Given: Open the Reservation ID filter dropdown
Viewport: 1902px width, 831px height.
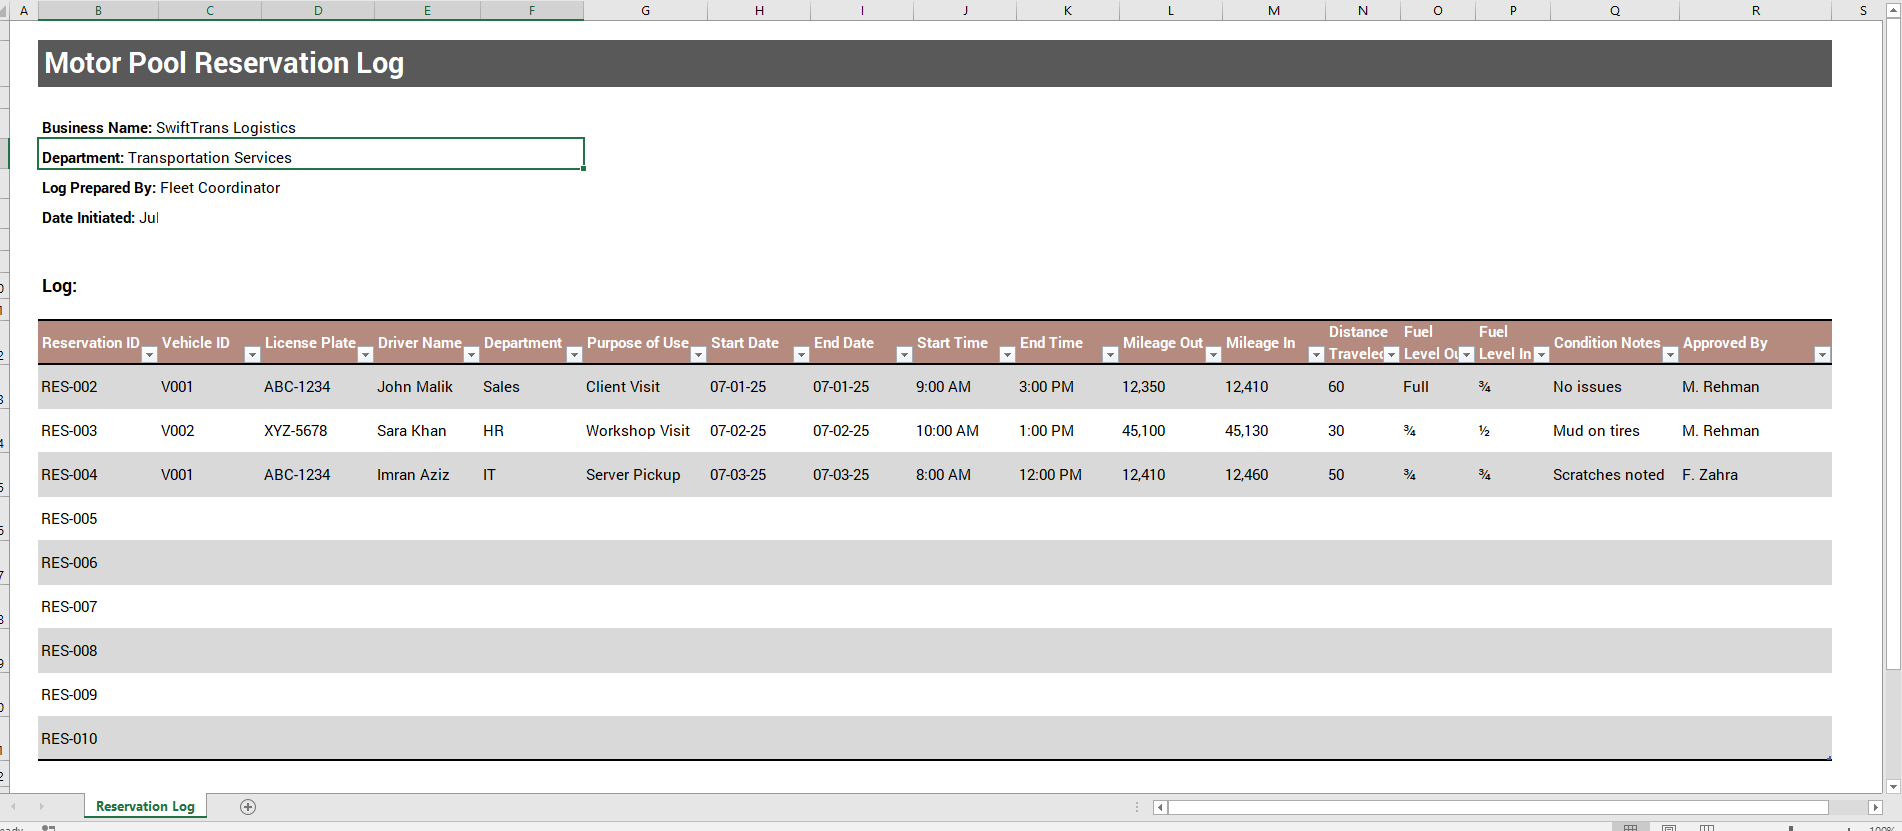Looking at the screenshot, I should [149, 355].
